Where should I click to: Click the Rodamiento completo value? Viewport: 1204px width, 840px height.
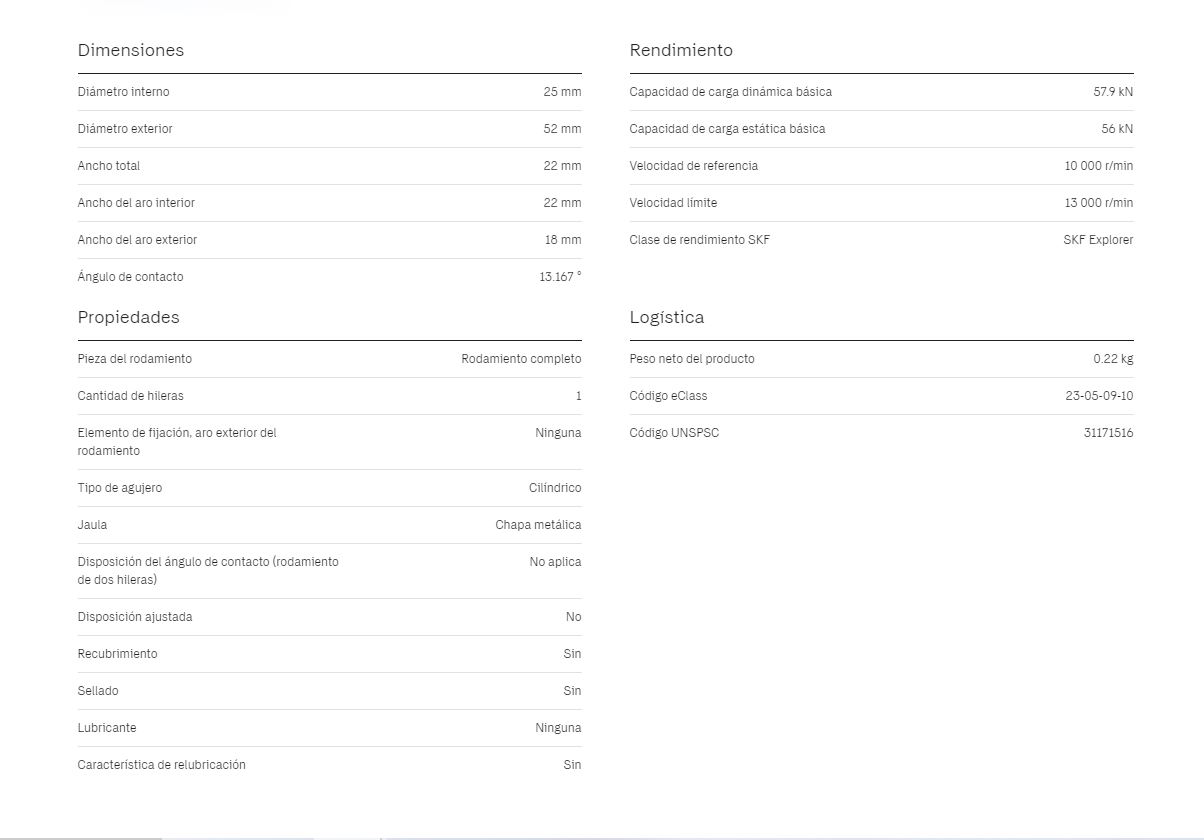click(521, 359)
